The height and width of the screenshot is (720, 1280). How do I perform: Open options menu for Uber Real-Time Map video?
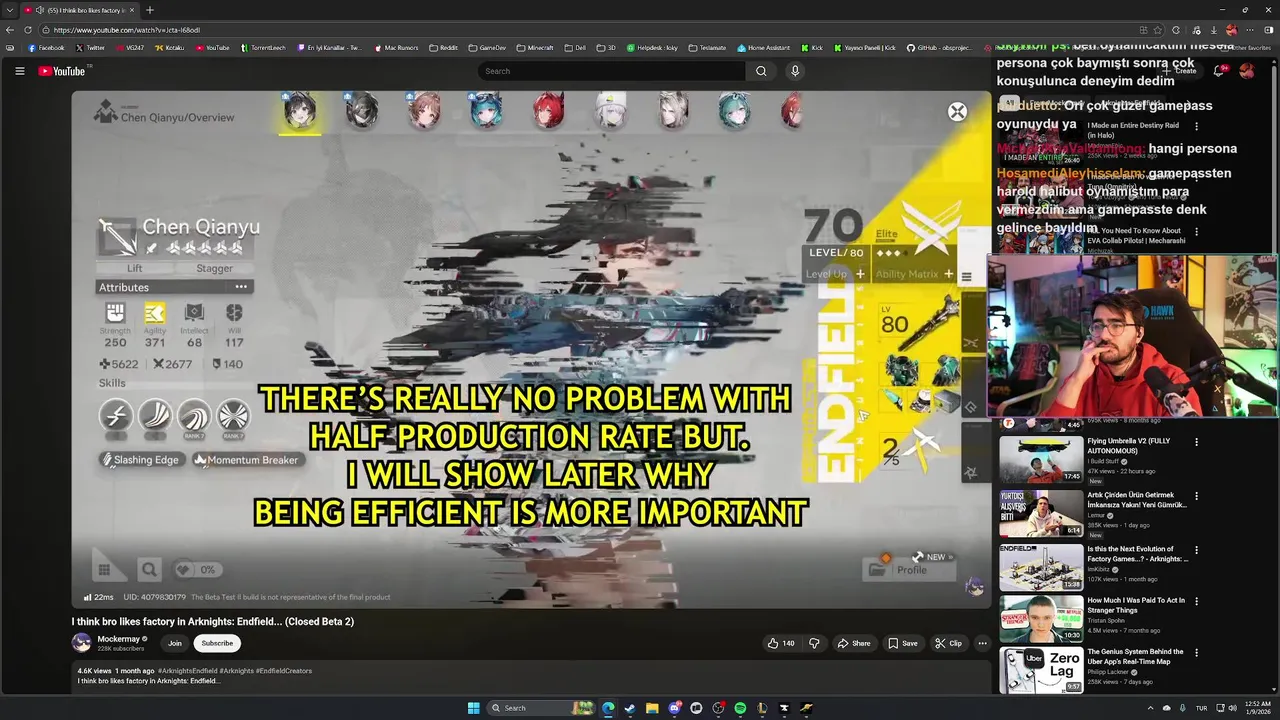click(1196, 653)
